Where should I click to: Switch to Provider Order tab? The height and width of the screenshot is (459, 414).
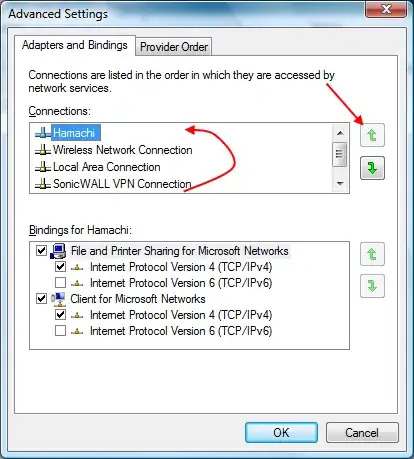(x=174, y=47)
